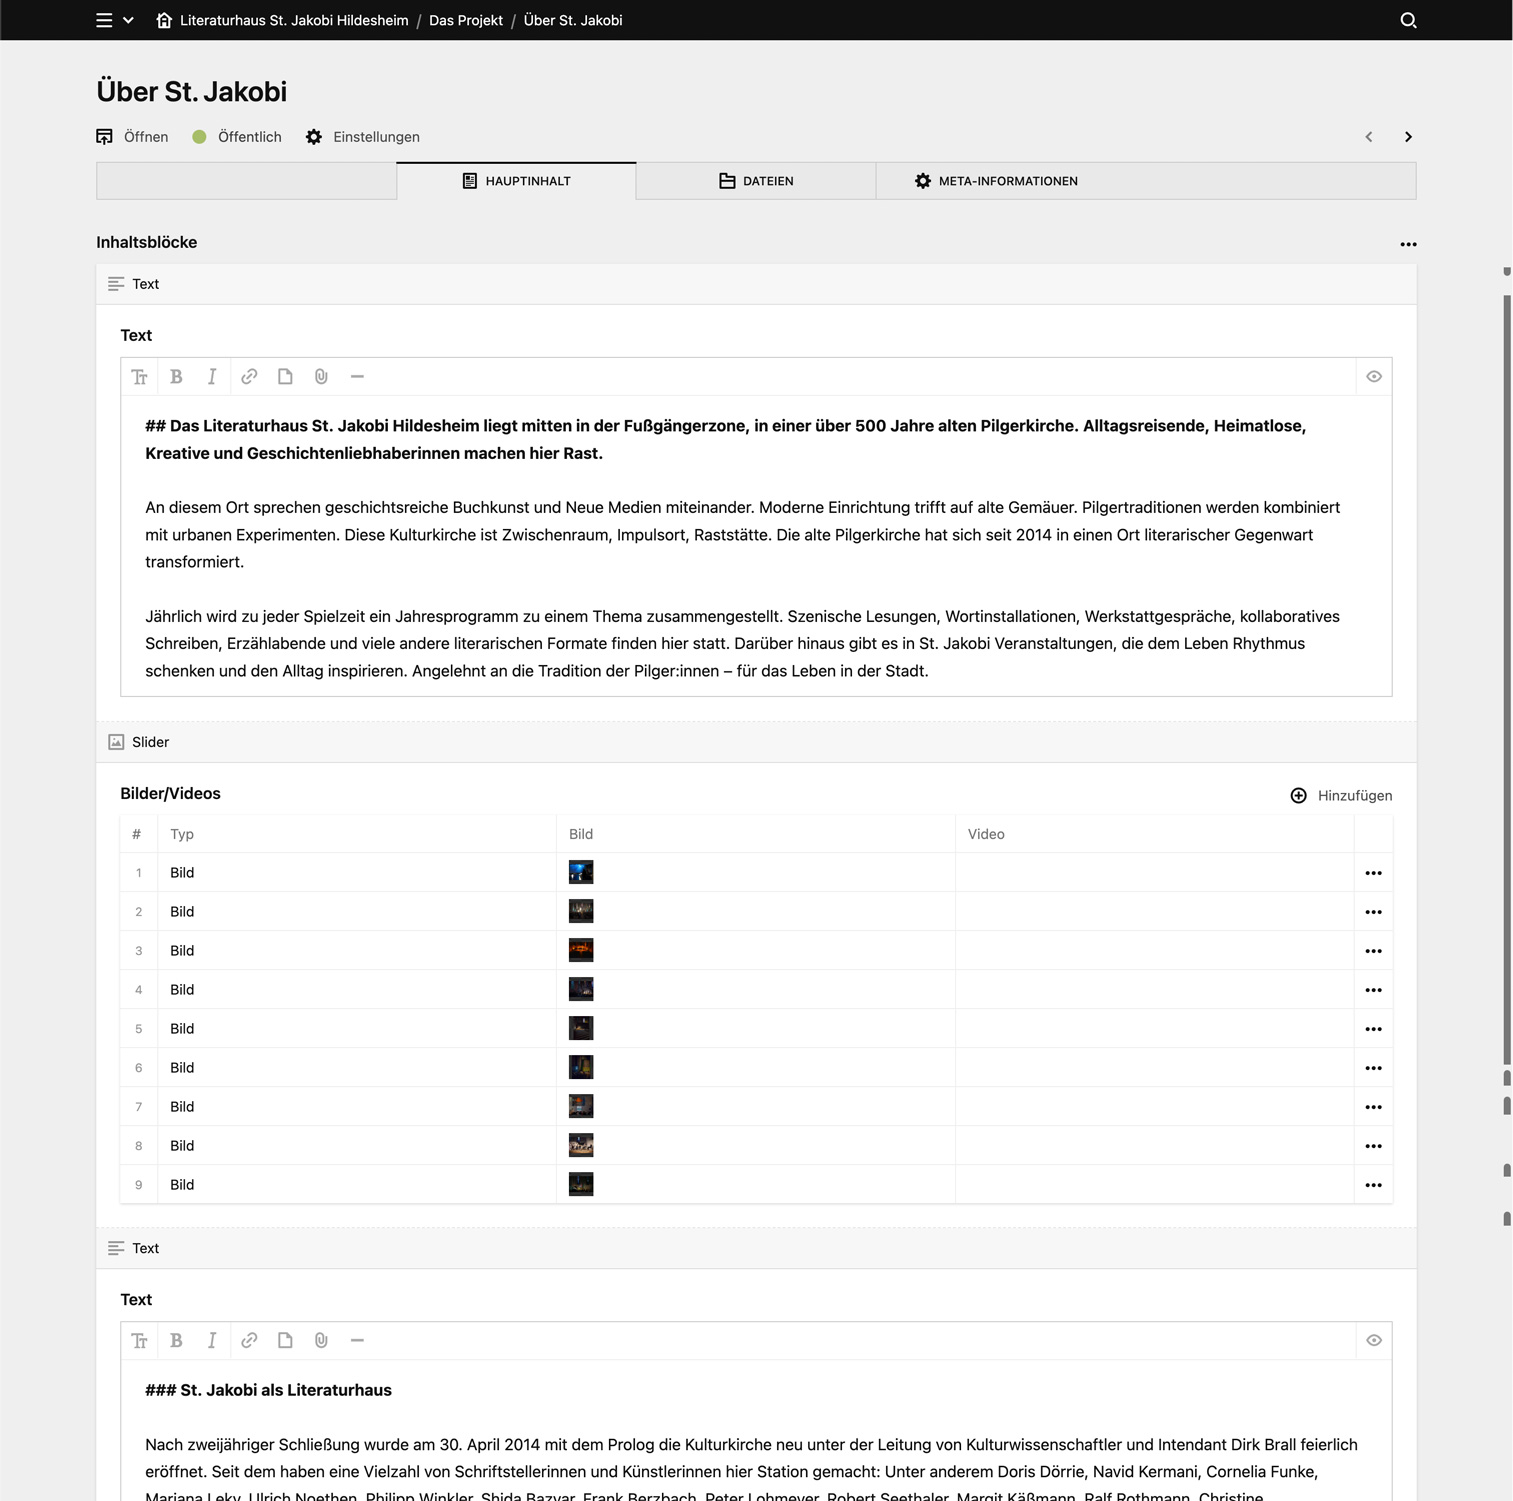Image resolution: width=1513 pixels, height=1501 pixels.
Task: Collapse the second Text block header
Action: tap(756, 1248)
